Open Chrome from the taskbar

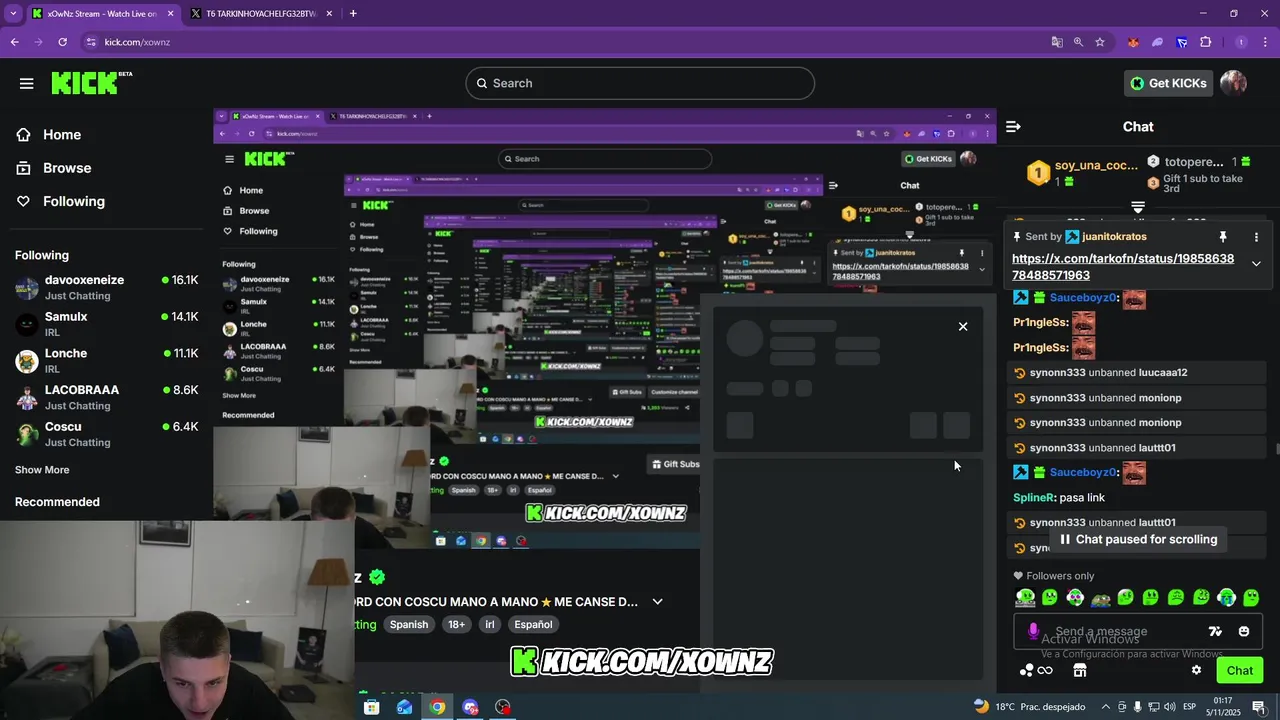pos(437,707)
